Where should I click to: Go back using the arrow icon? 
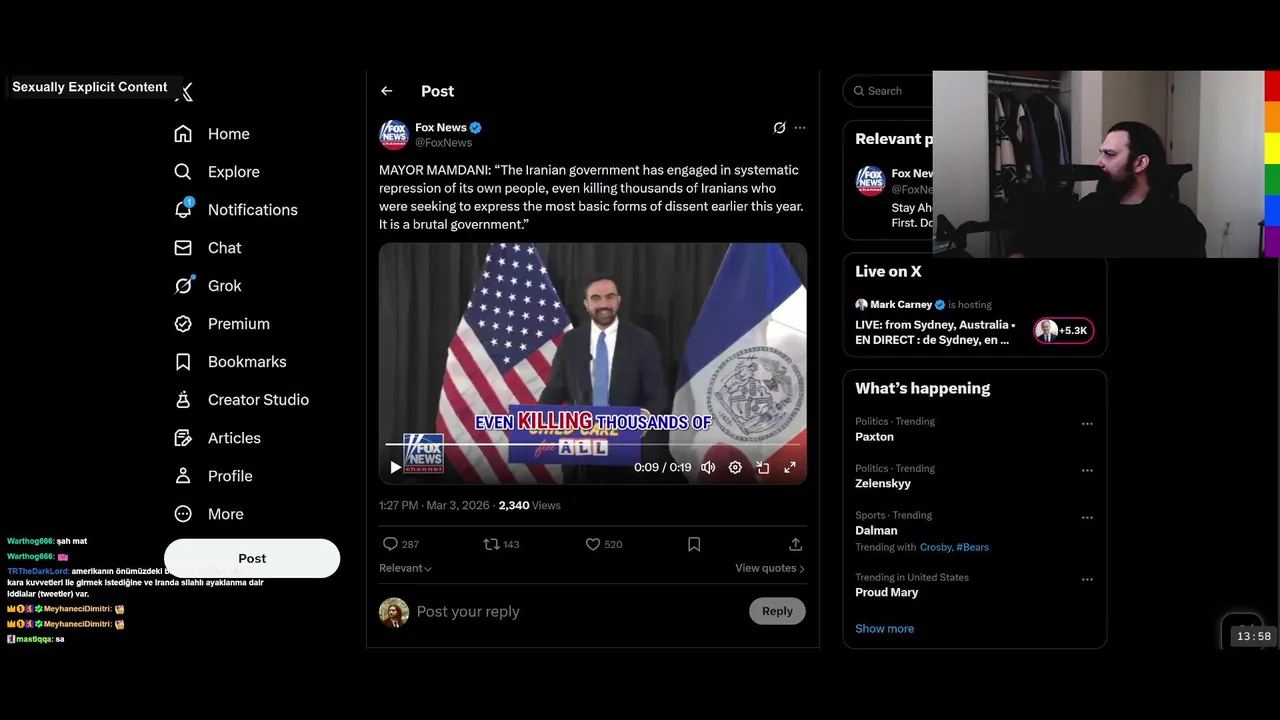click(x=387, y=91)
